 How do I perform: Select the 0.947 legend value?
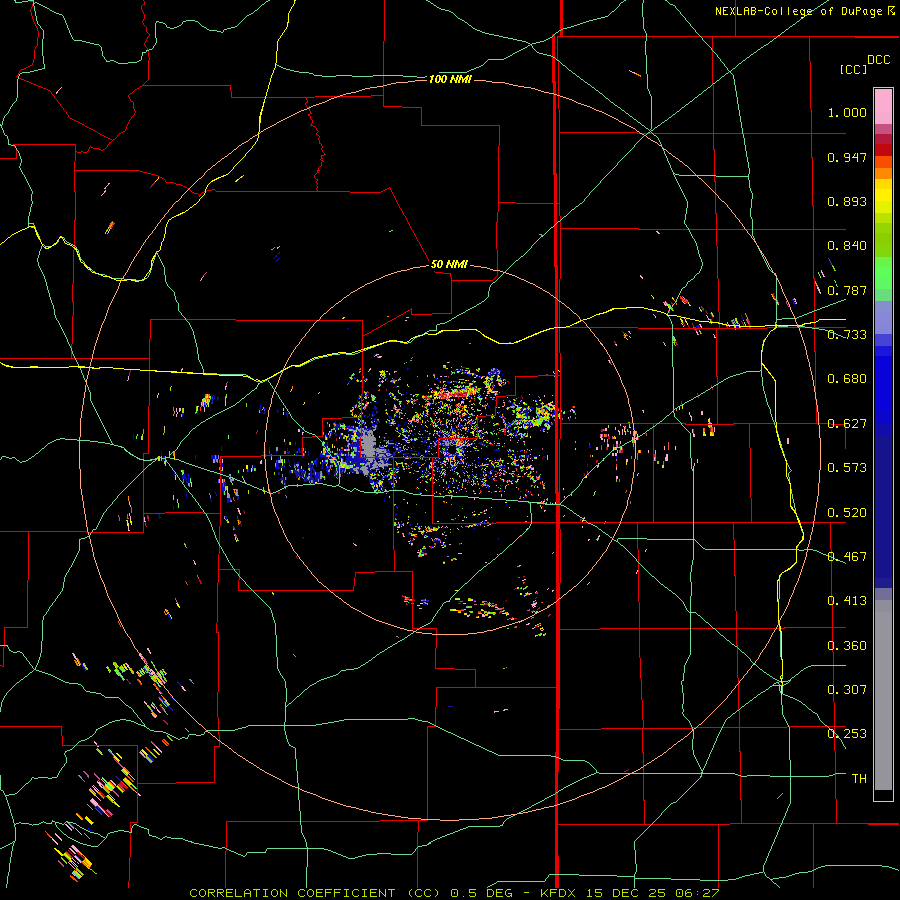pos(847,157)
